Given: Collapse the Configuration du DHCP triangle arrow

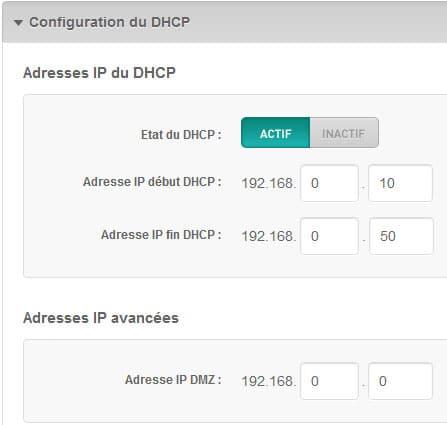Looking at the screenshot, I should (x=18, y=23).
